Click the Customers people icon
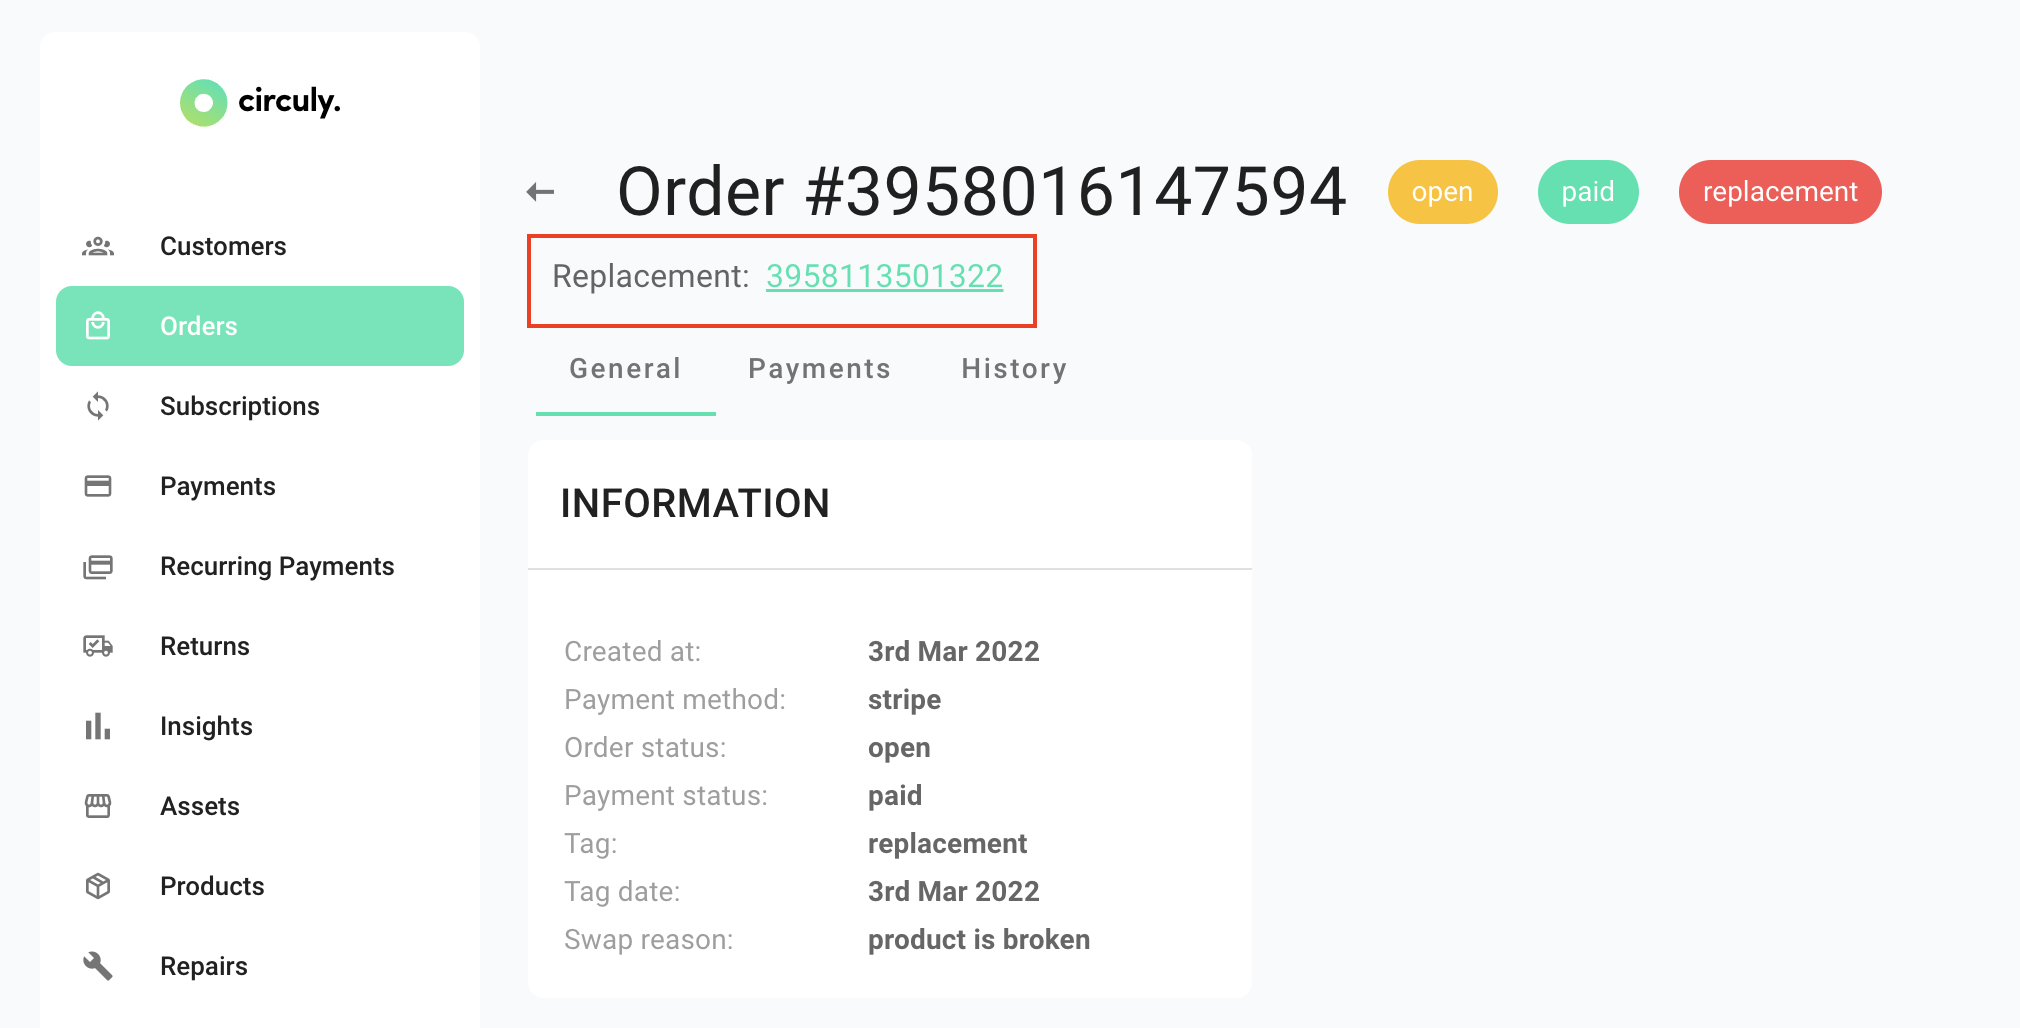This screenshot has width=2020, height=1028. point(98,246)
